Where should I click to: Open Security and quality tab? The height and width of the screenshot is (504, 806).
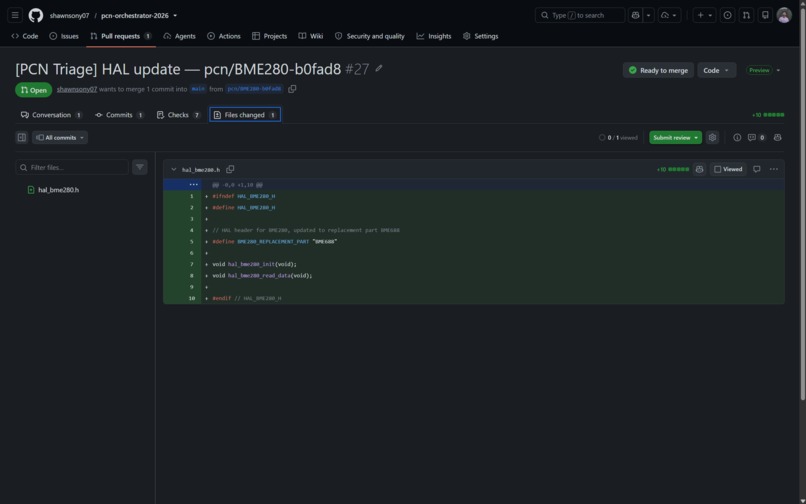click(370, 36)
